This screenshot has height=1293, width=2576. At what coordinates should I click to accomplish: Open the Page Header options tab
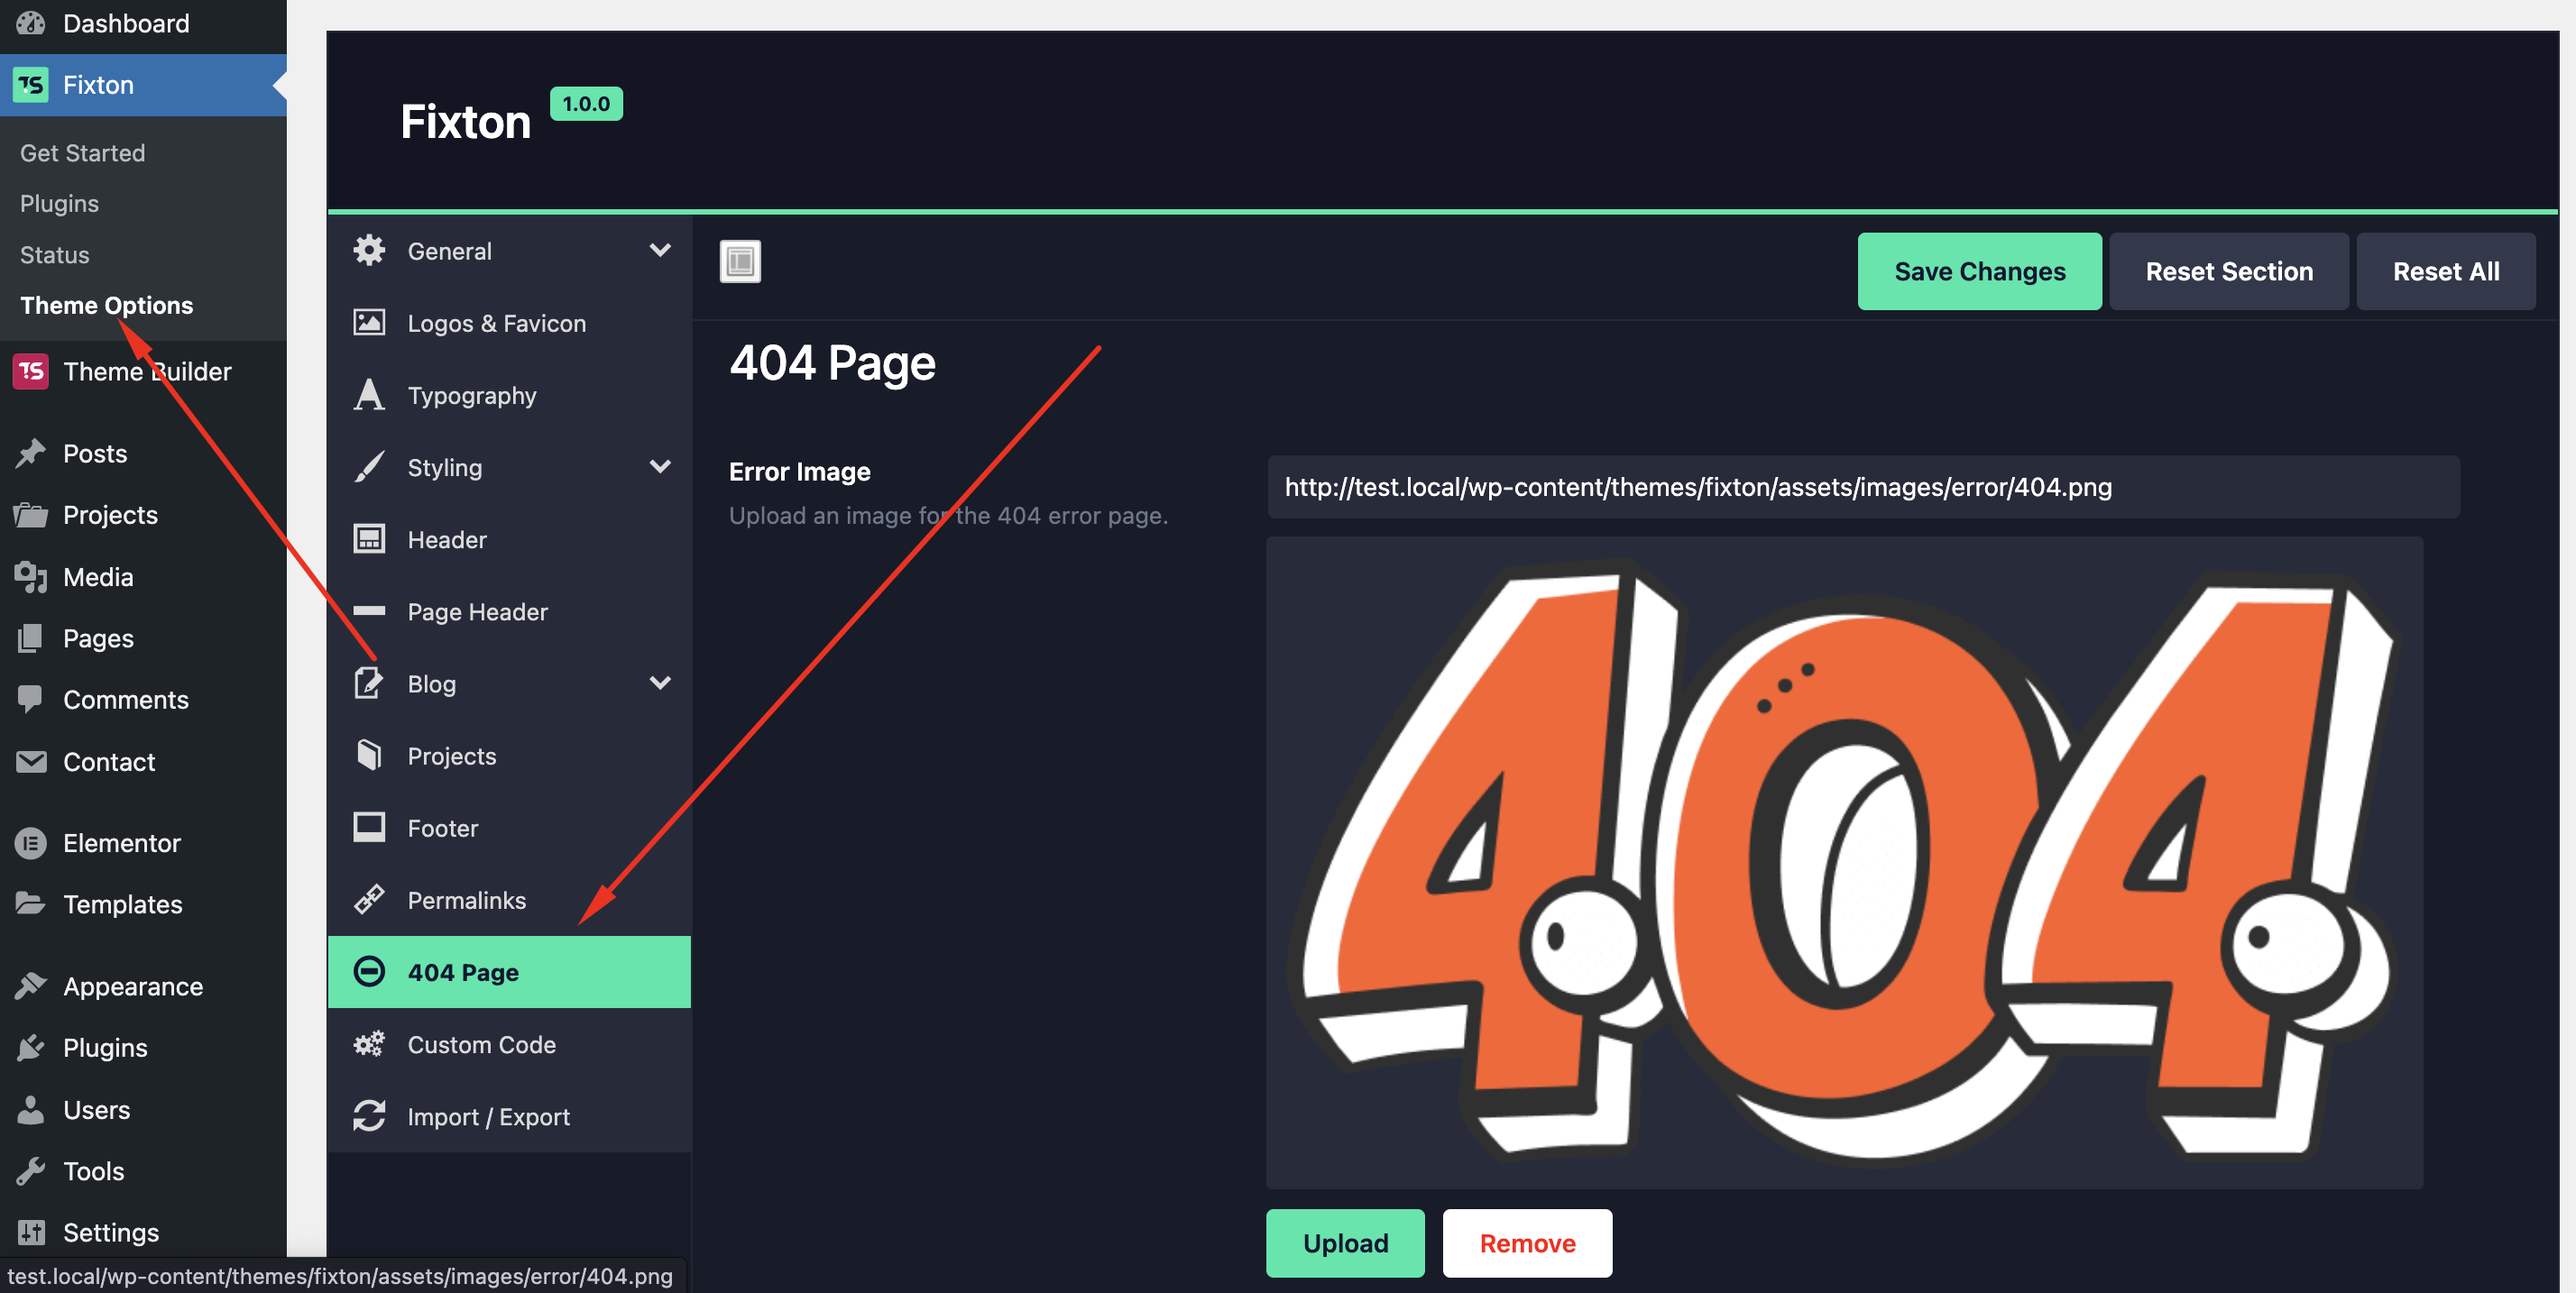tap(477, 612)
